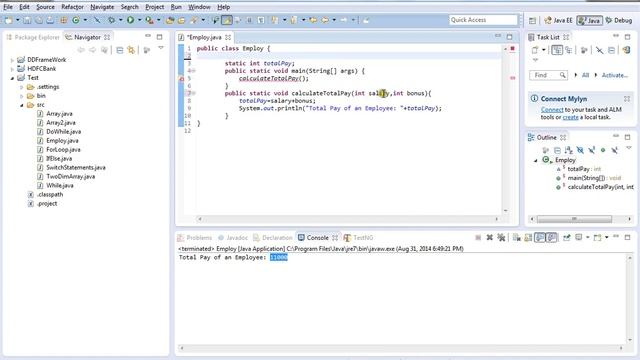
Task: Open the Project menu
Action: tap(155, 7)
